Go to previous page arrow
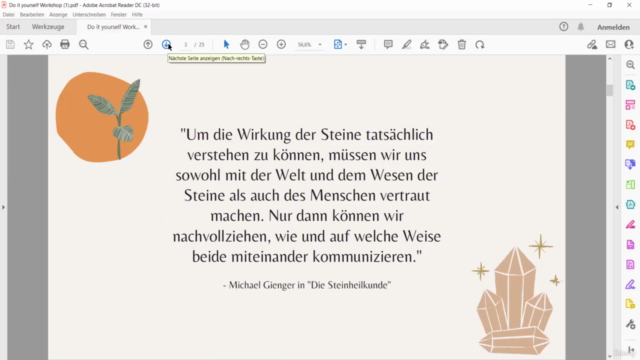Screen dimensions: 640x360 coord(148,44)
